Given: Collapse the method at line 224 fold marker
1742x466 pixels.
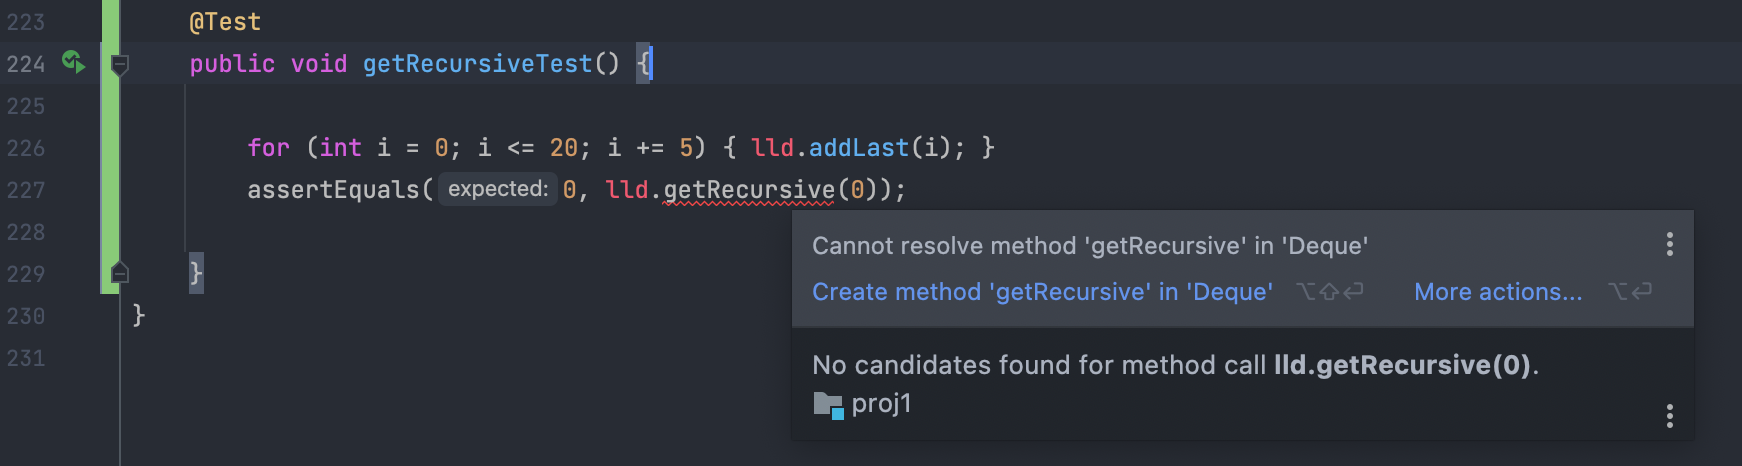Looking at the screenshot, I should [x=119, y=65].
